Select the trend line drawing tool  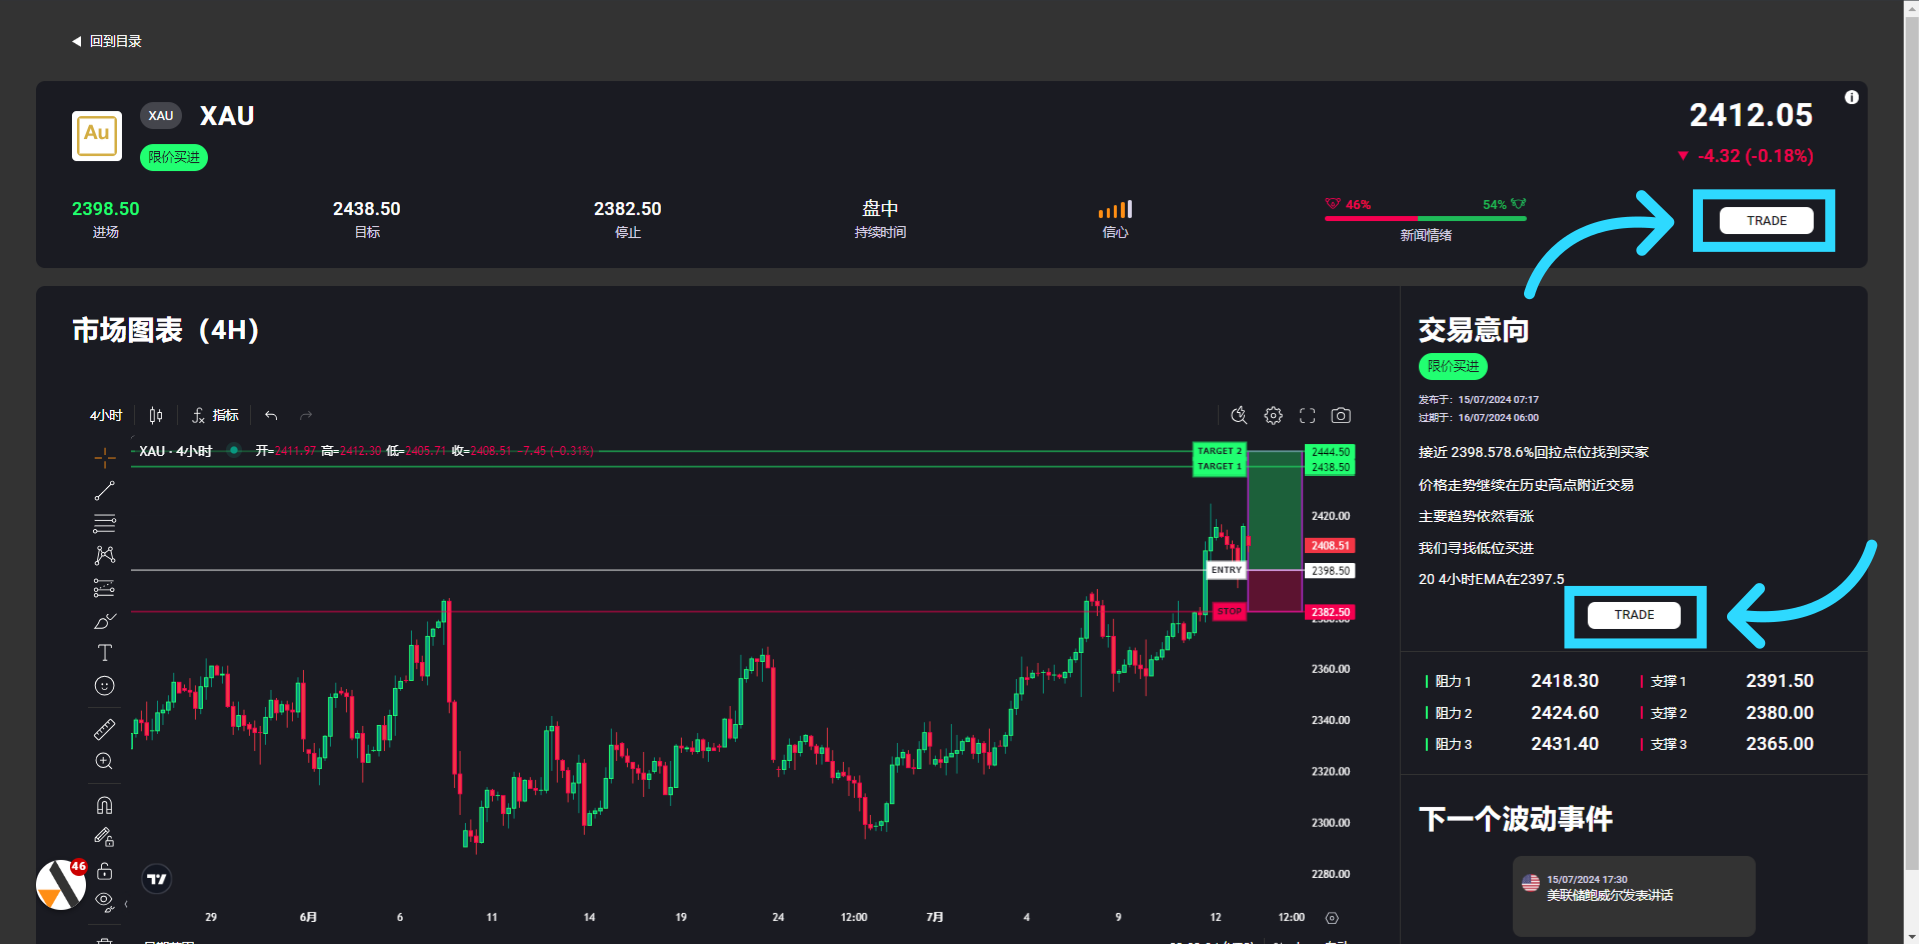click(x=105, y=491)
